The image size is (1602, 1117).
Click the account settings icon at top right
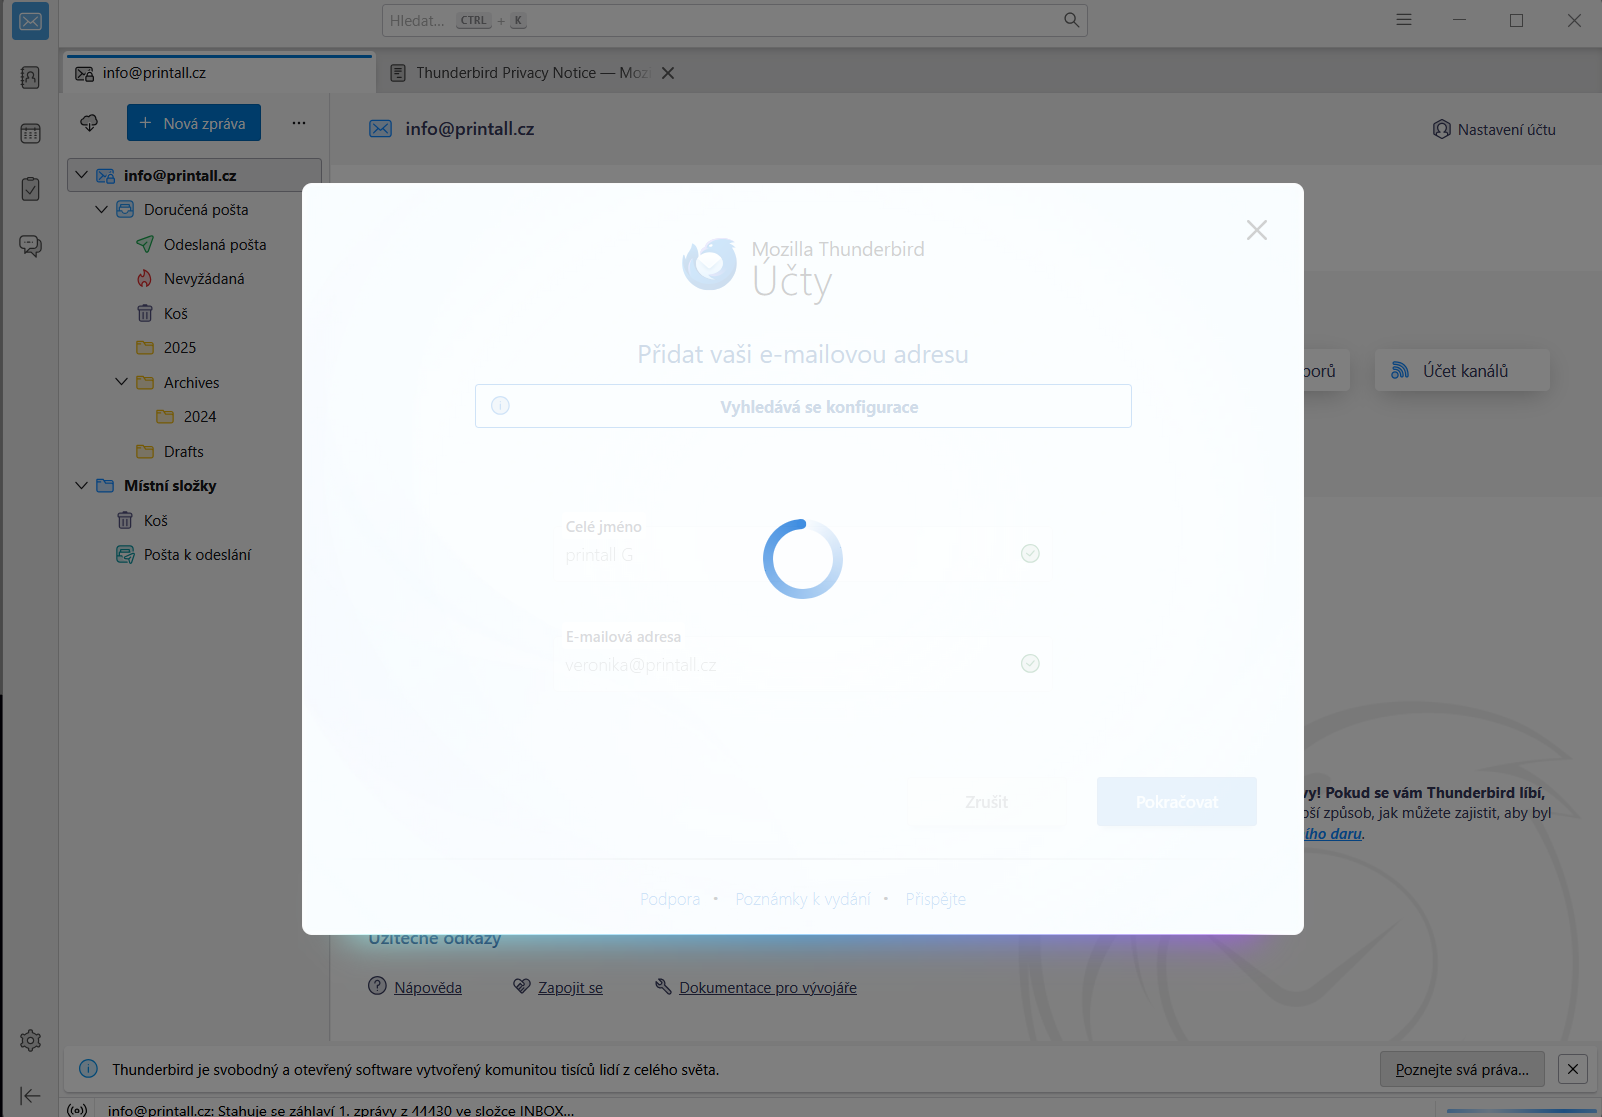[1442, 129]
